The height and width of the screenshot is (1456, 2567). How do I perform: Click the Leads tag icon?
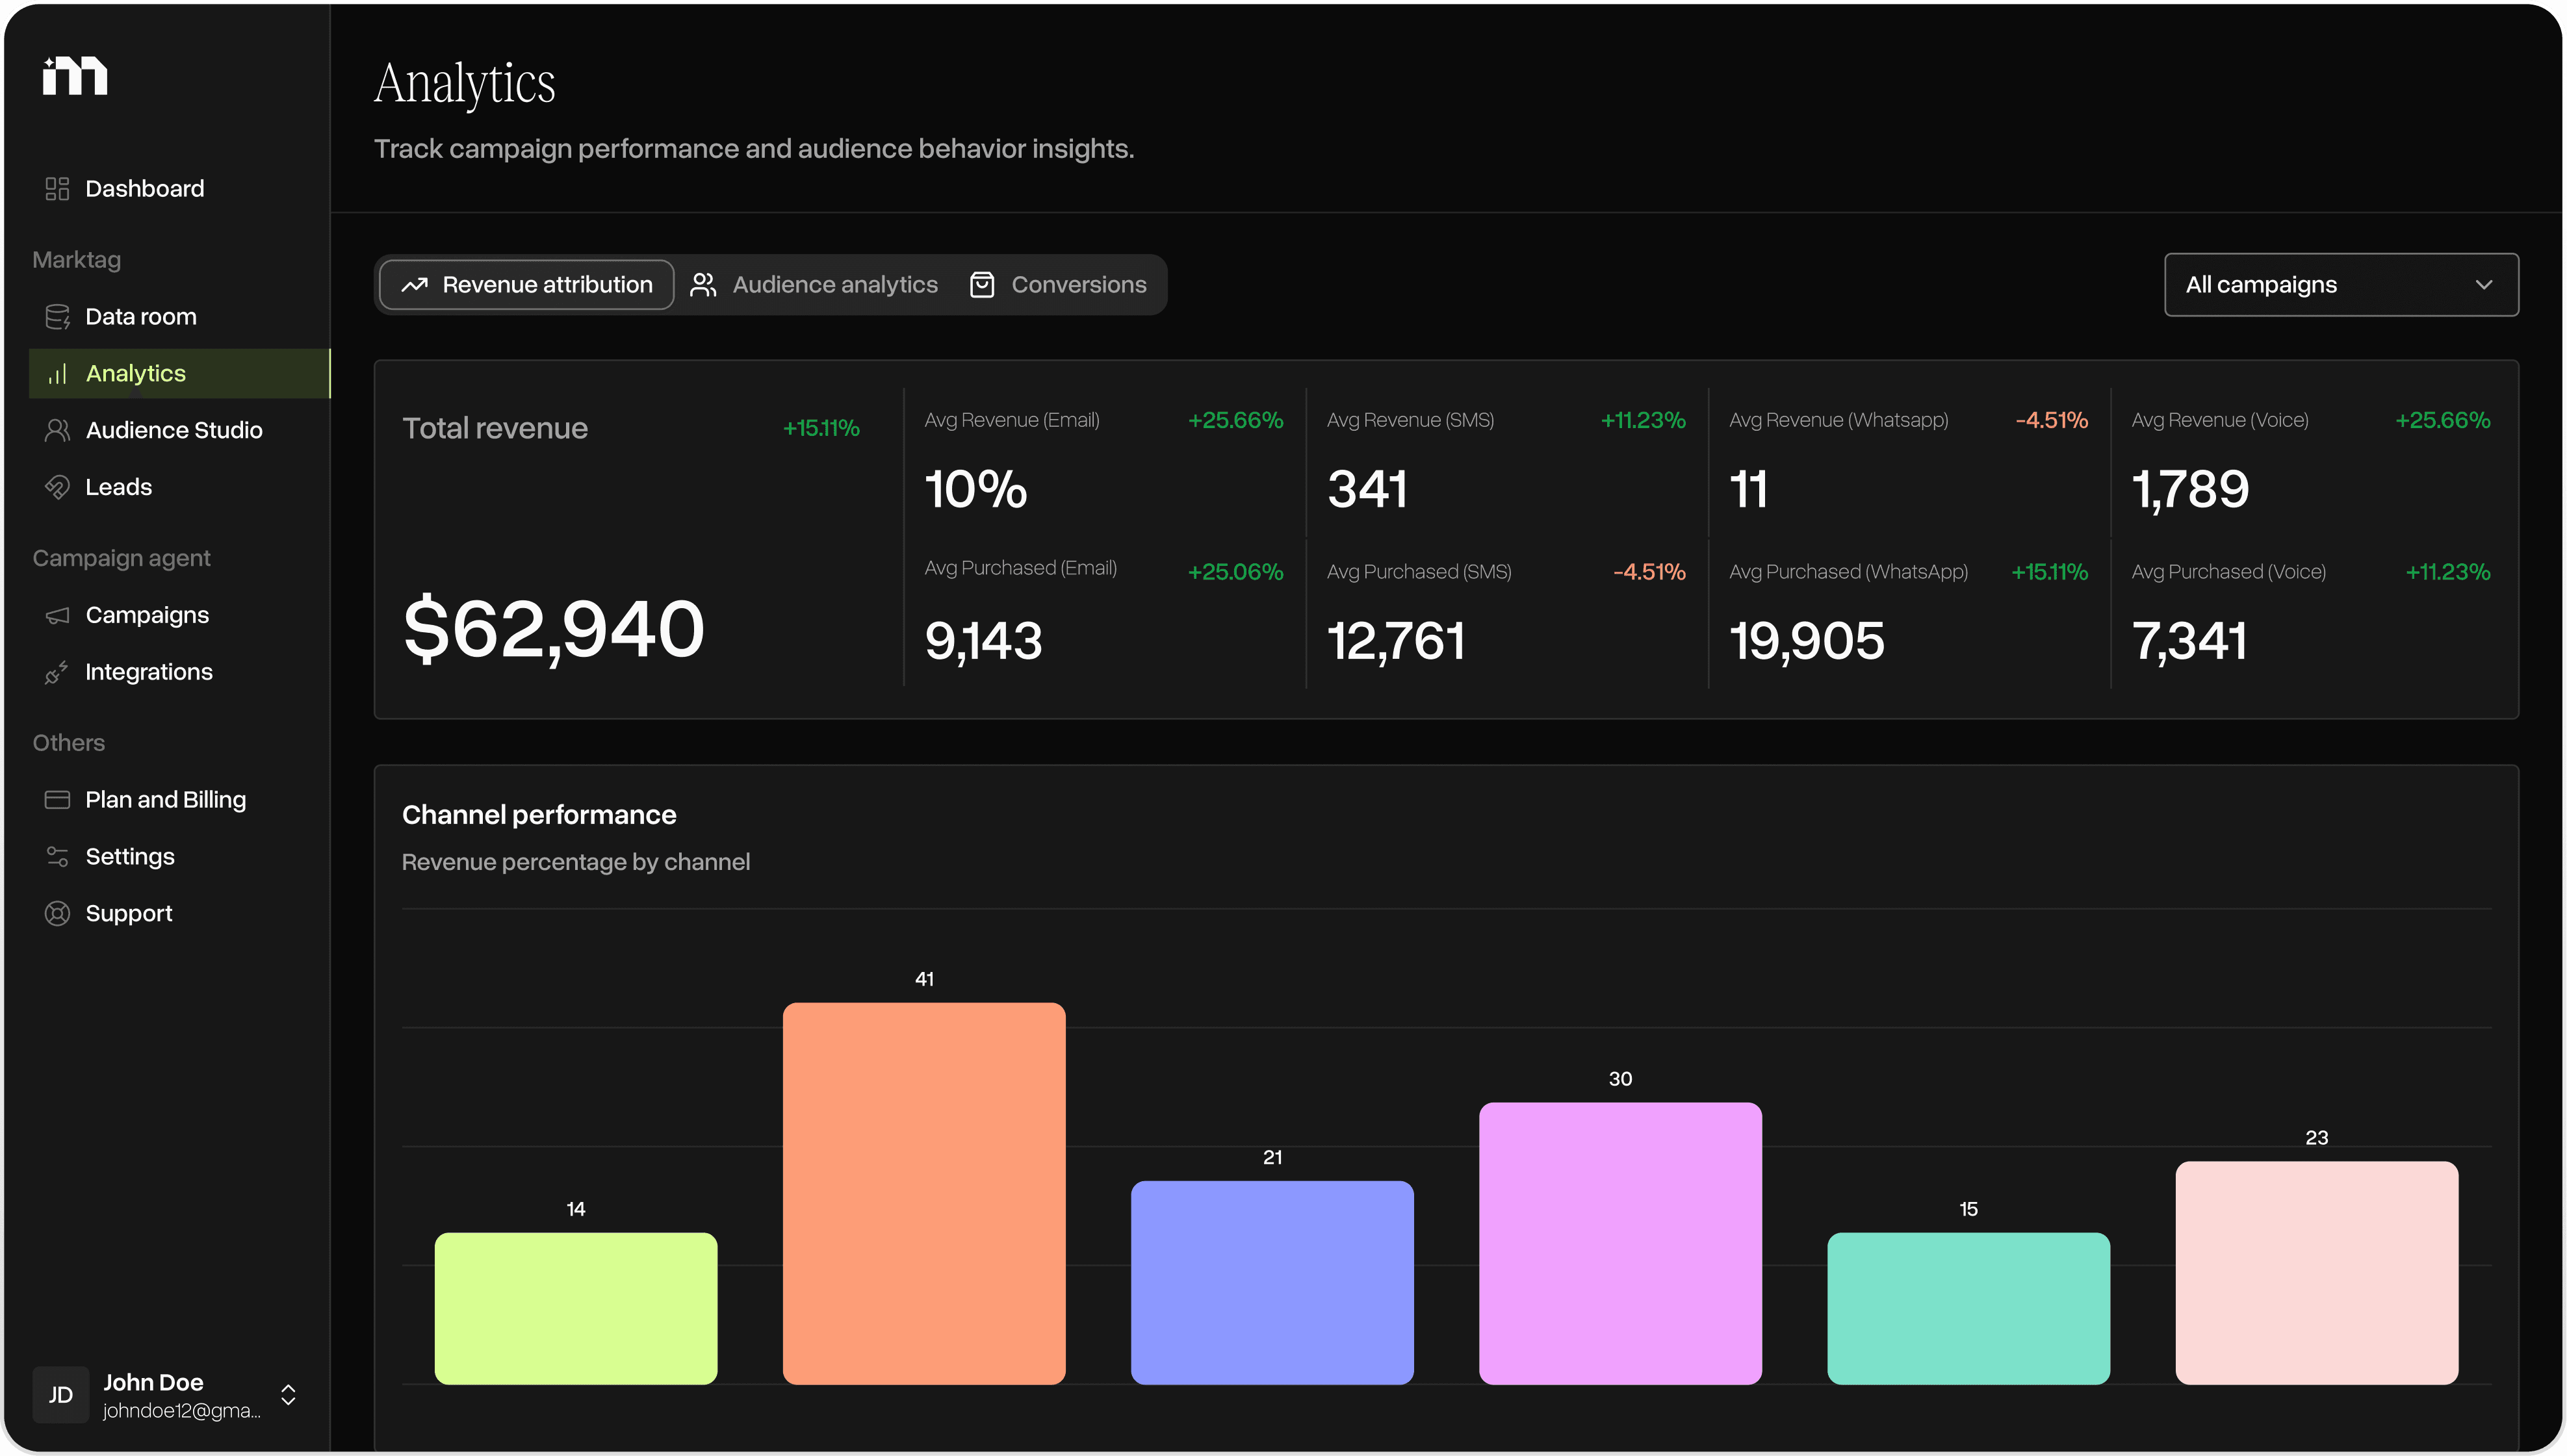57,487
